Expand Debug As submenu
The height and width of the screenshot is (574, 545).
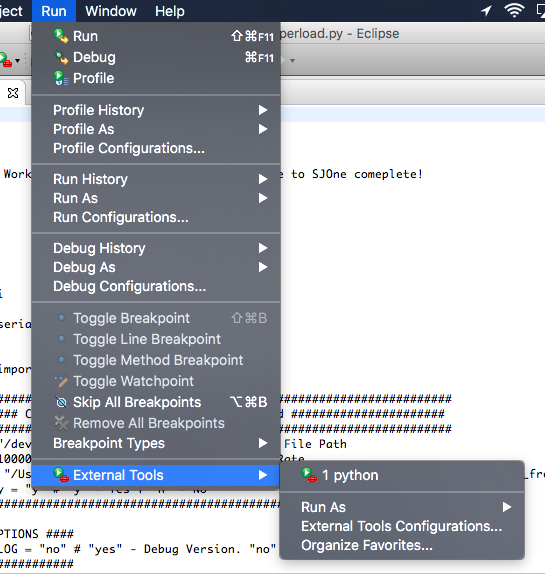point(156,267)
